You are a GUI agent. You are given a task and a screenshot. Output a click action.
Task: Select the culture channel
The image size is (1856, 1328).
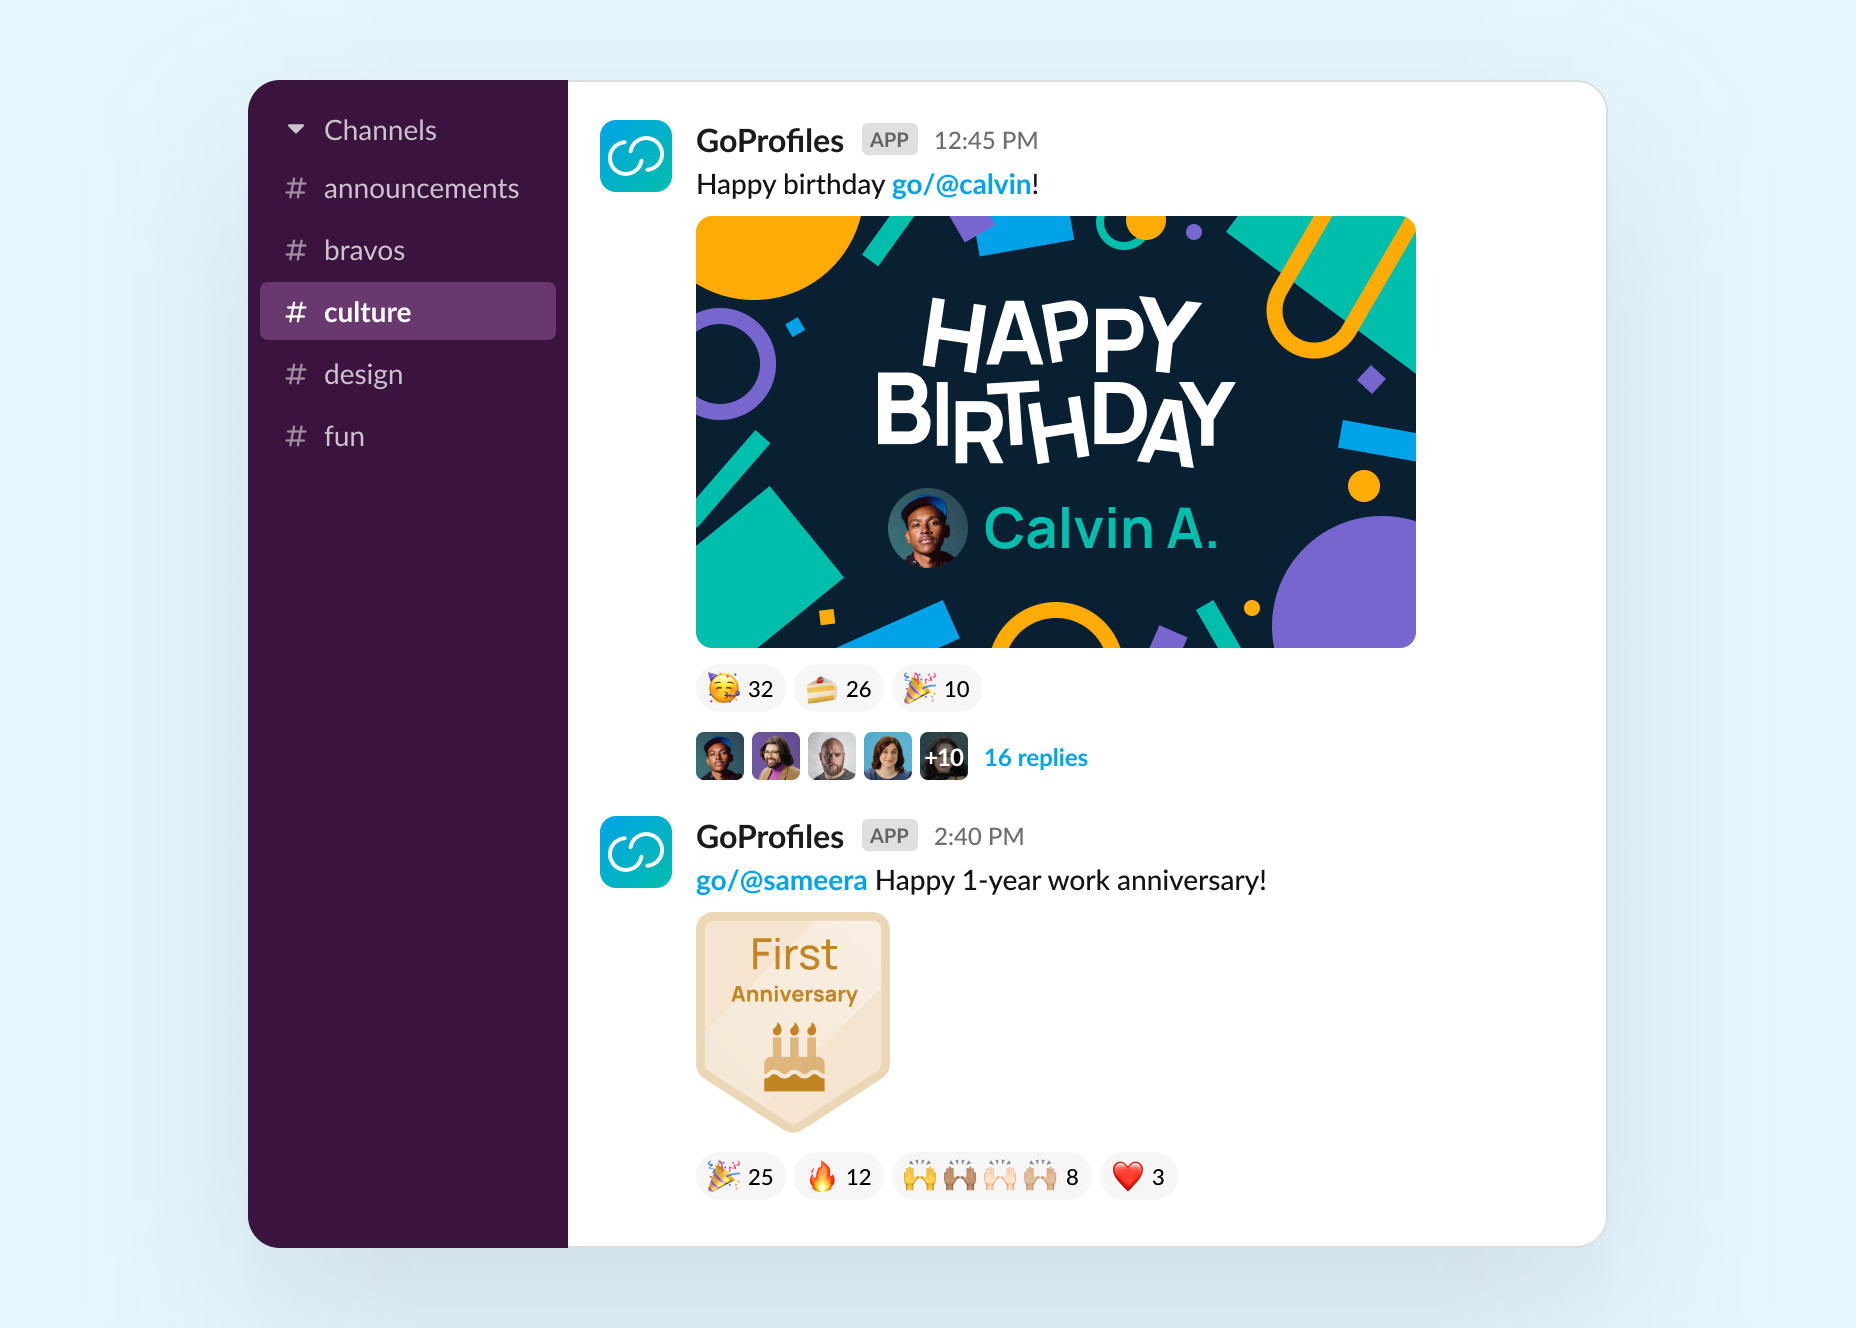(x=408, y=311)
